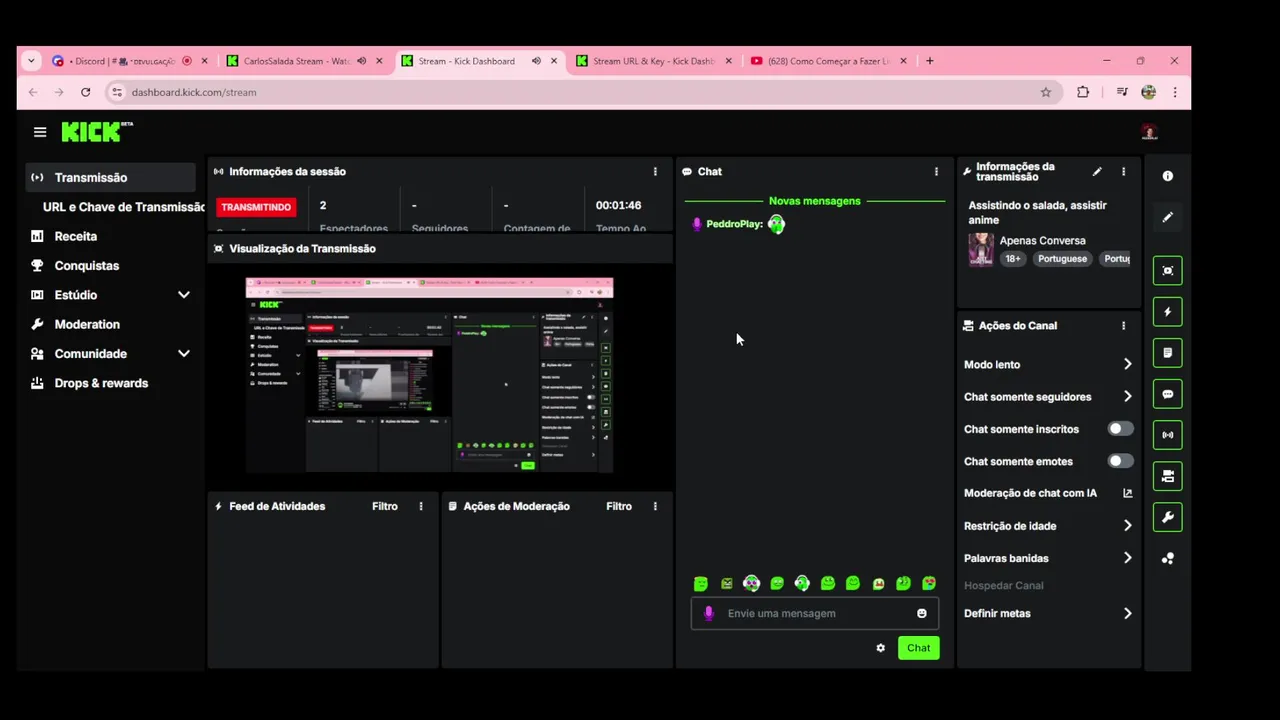Click the info icon in the right sidebar

pyautogui.click(x=1167, y=176)
